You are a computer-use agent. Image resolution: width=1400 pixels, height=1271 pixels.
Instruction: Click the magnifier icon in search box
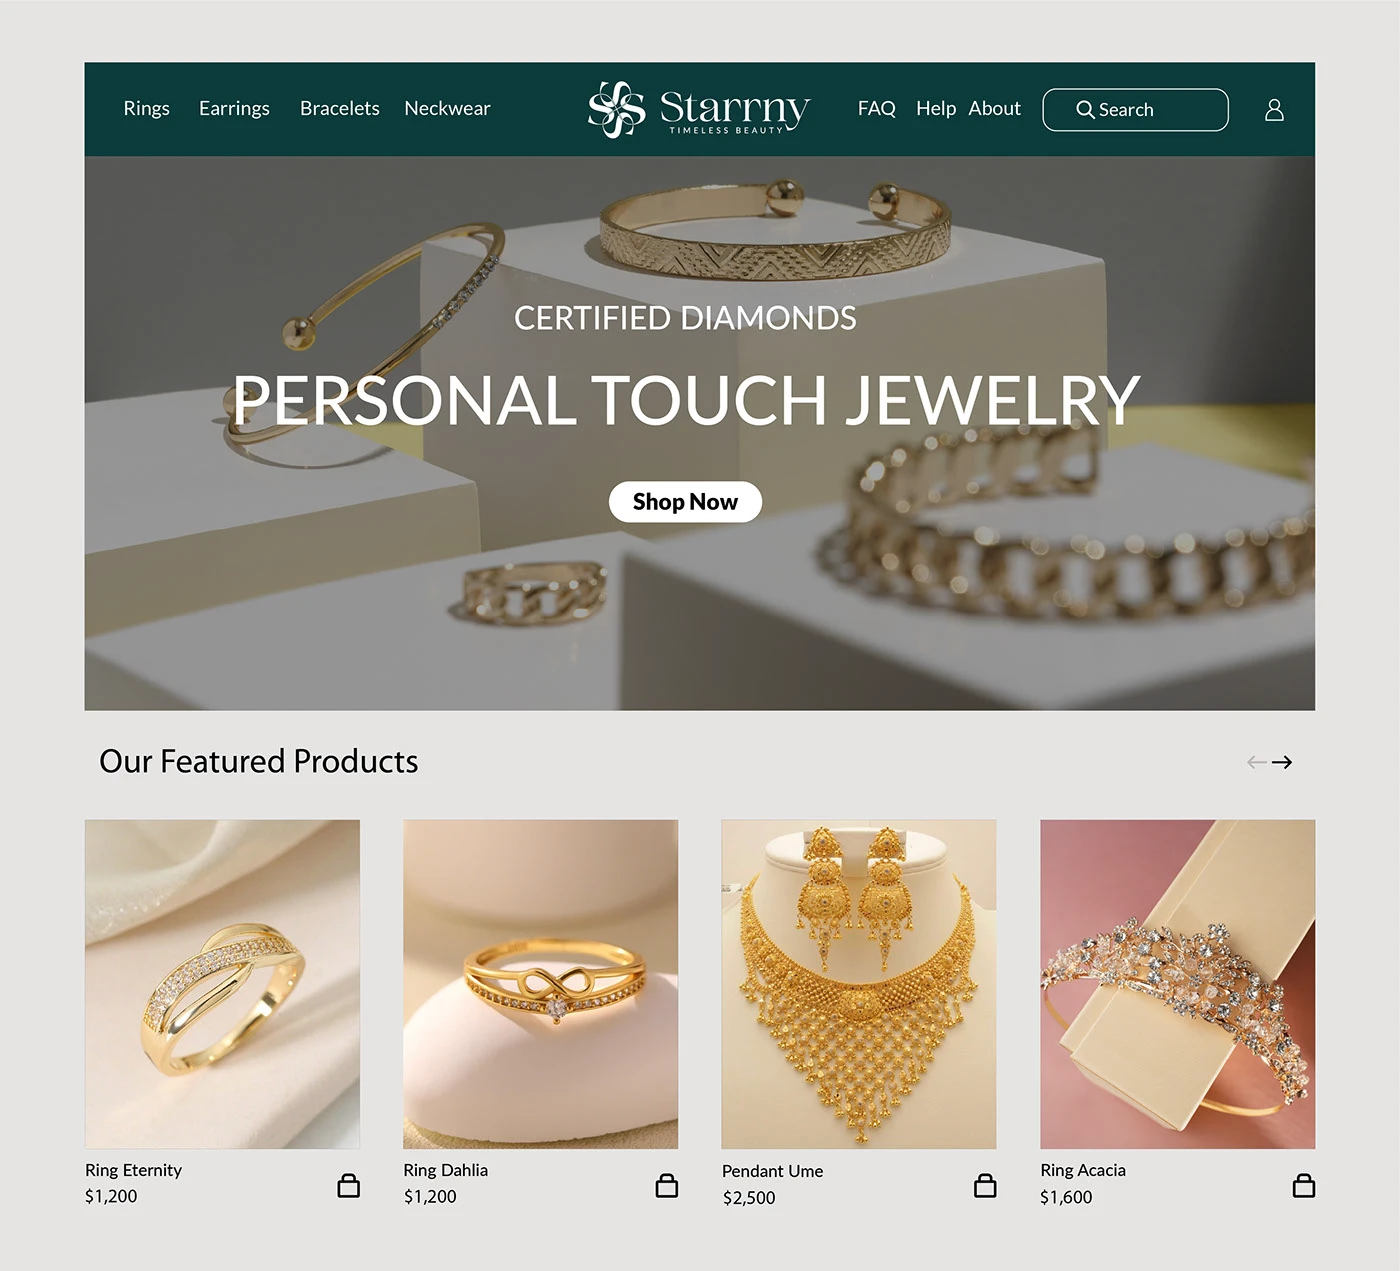(x=1085, y=109)
